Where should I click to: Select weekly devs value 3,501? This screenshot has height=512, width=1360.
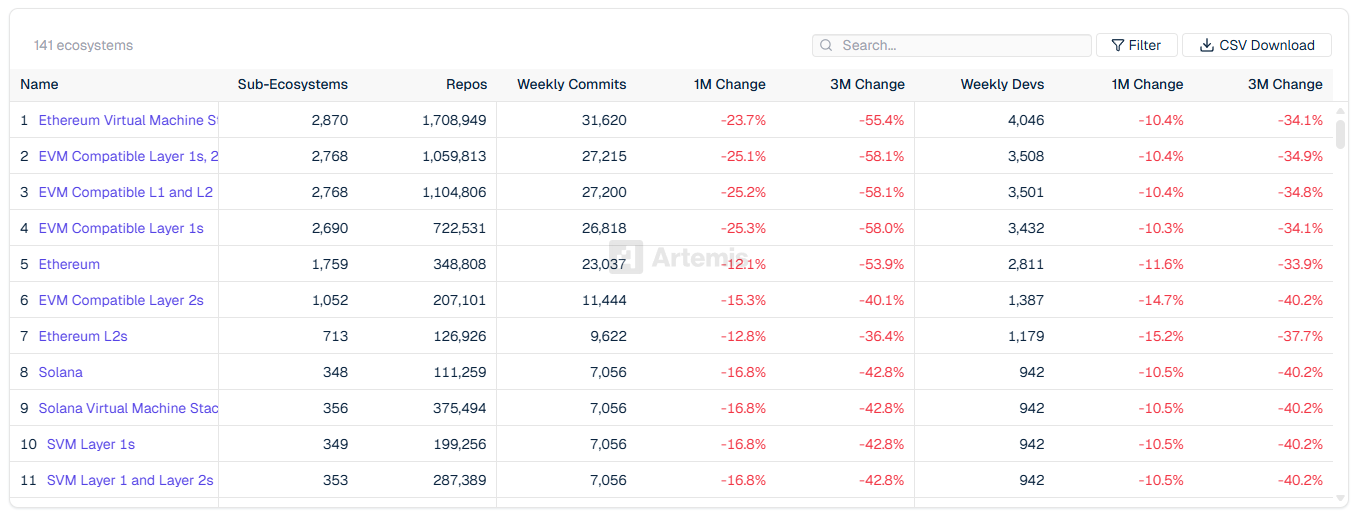coord(1026,192)
